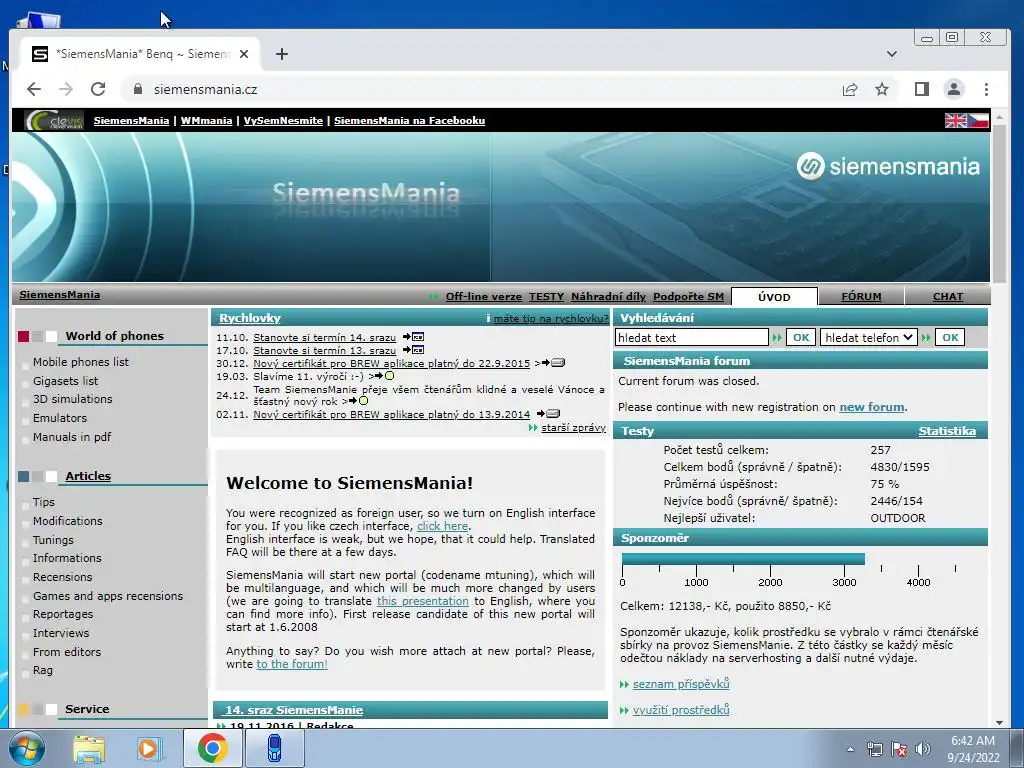Screen dimensions: 1024x768
Task: Open '3D simulations' sidebar item
Action: coord(72,399)
